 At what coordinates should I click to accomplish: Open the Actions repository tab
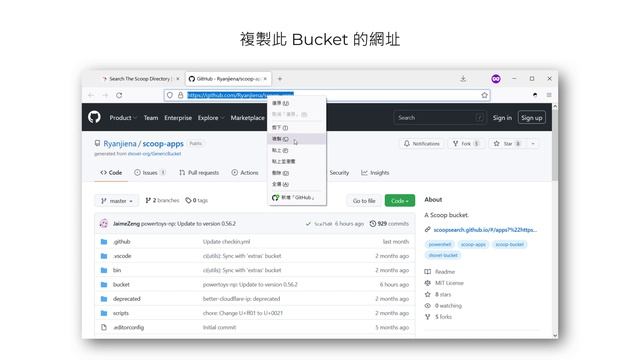[x=245, y=173]
